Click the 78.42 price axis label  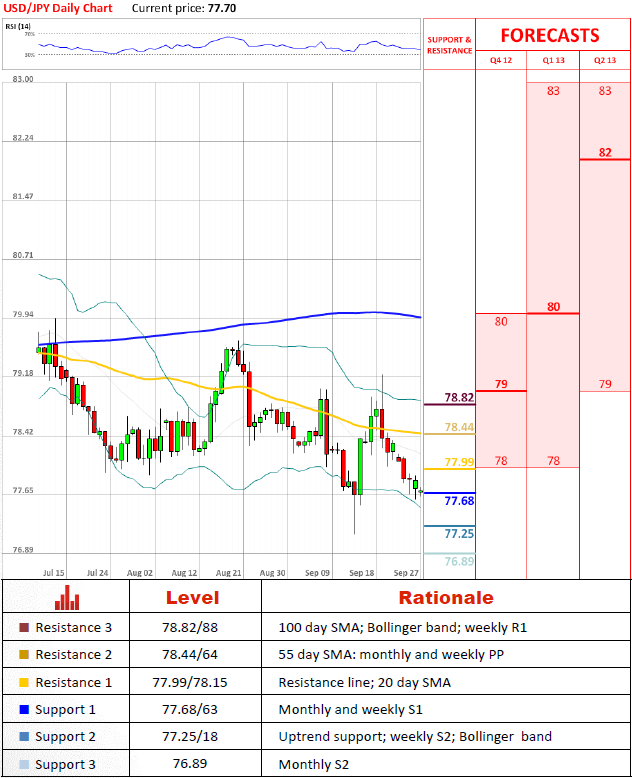(23, 432)
